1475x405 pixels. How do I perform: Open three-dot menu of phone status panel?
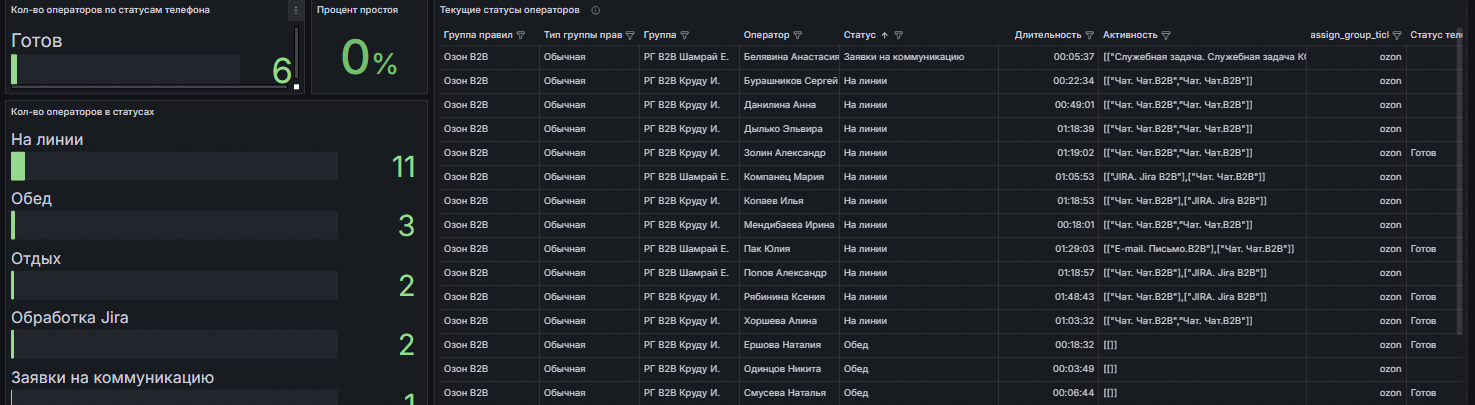[295, 10]
